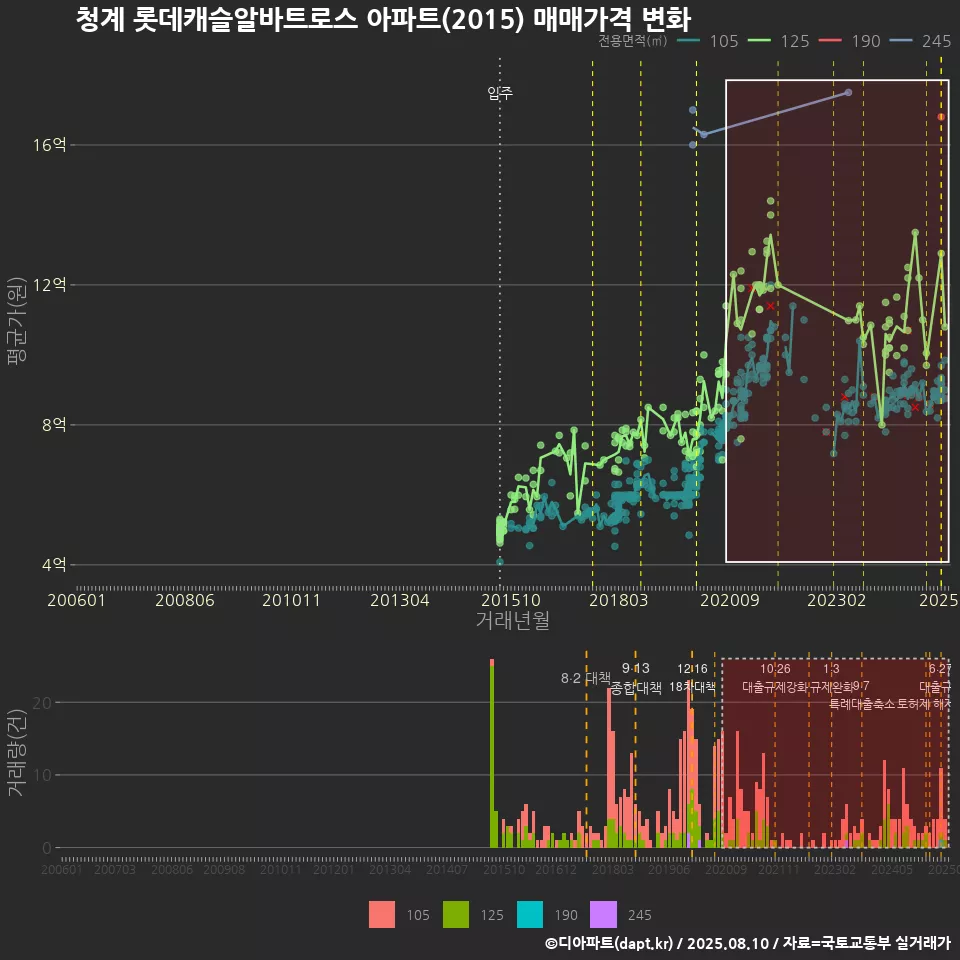The width and height of the screenshot is (960, 960).
Task: Click '200601' on the price chart x-axis
Action: click(x=77, y=600)
